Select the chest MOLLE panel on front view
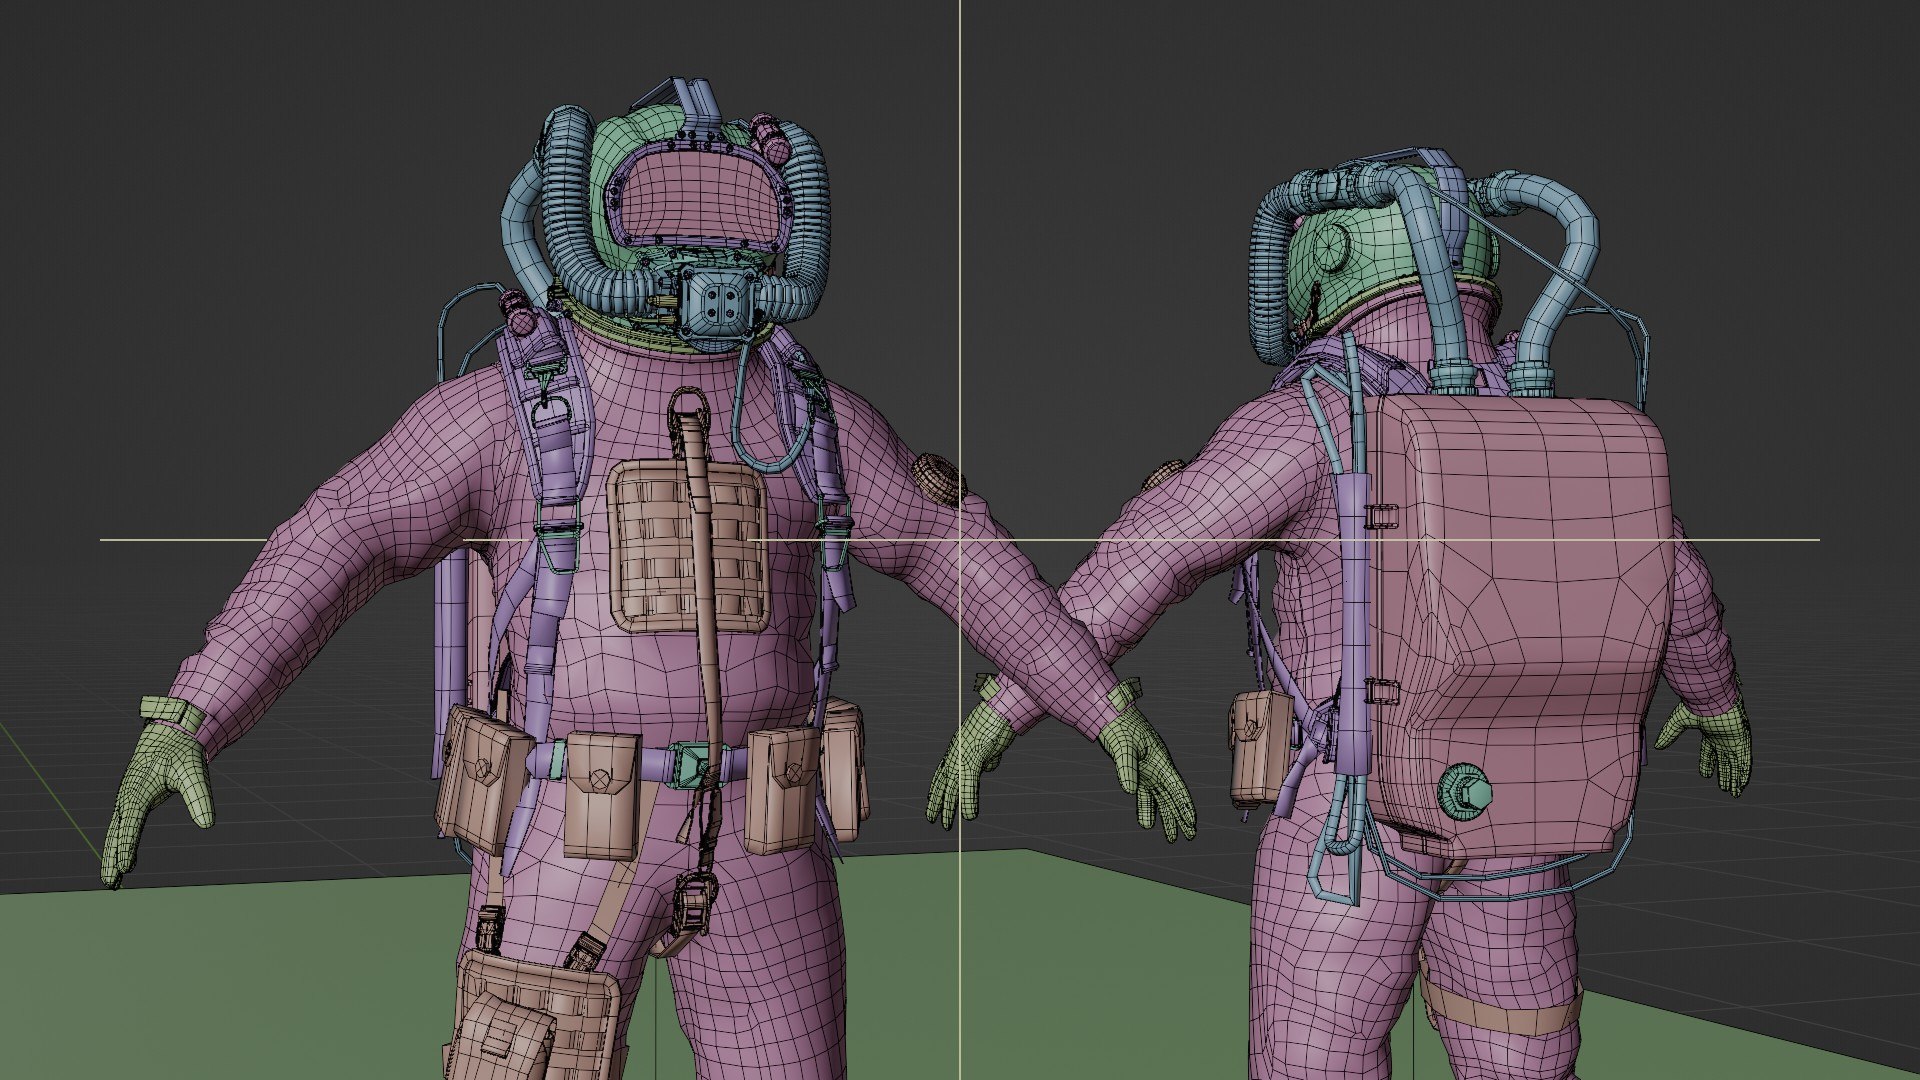 (x=687, y=547)
